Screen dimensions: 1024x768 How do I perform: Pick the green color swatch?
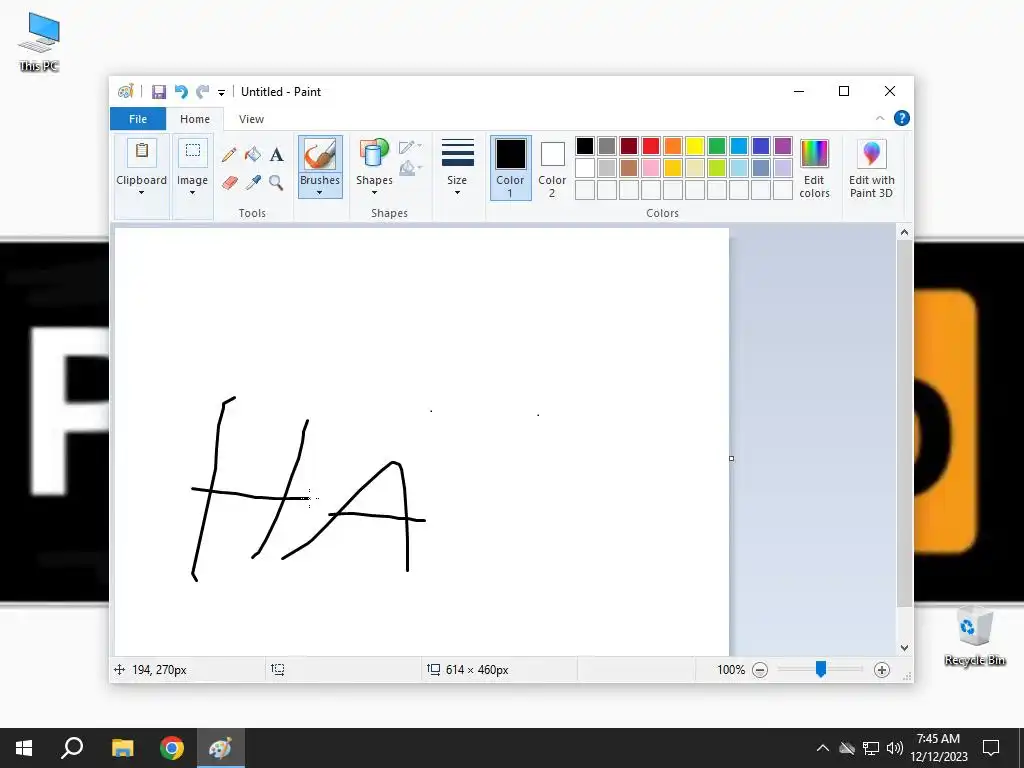pos(716,146)
